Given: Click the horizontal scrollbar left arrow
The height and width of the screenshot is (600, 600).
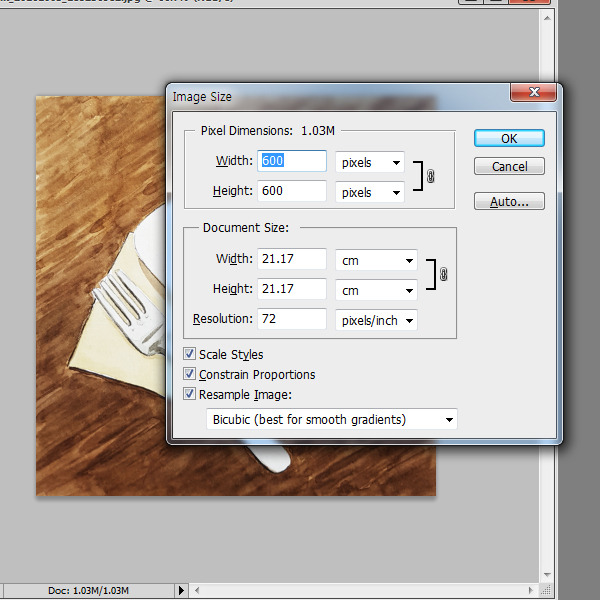Looking at the screenshot, I should point(197,590).
